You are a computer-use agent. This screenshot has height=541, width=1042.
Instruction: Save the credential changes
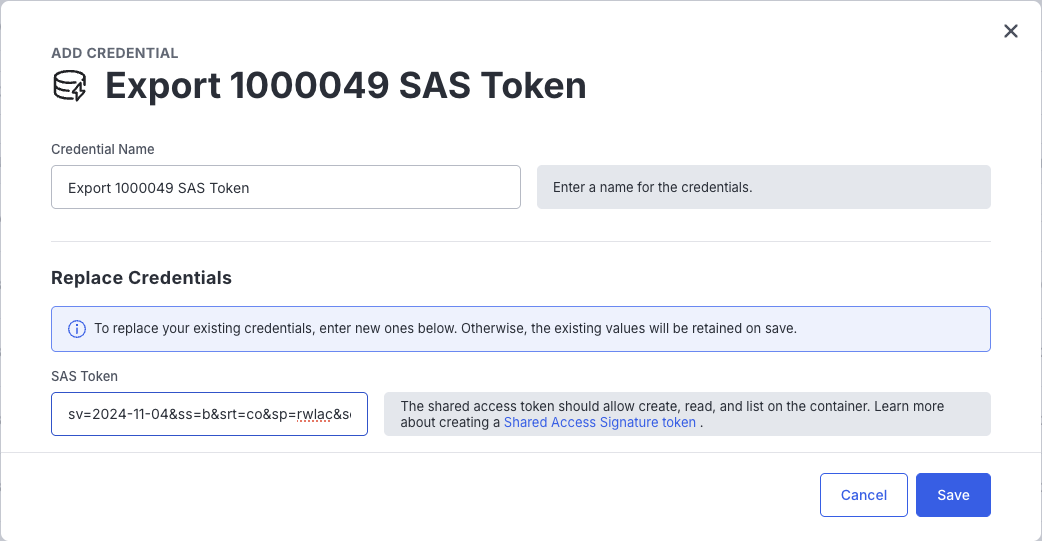[x=952, y=495]
